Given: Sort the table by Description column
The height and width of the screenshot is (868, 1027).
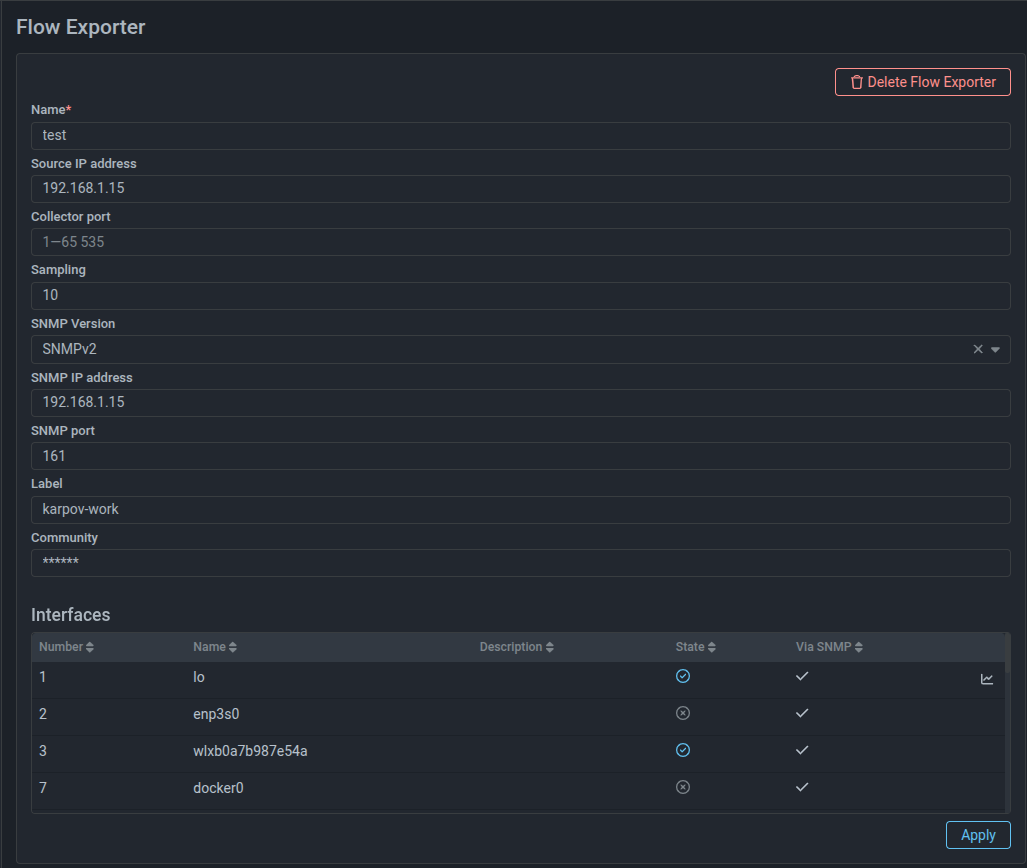Looking at the screenshot, I should [516, 647].
